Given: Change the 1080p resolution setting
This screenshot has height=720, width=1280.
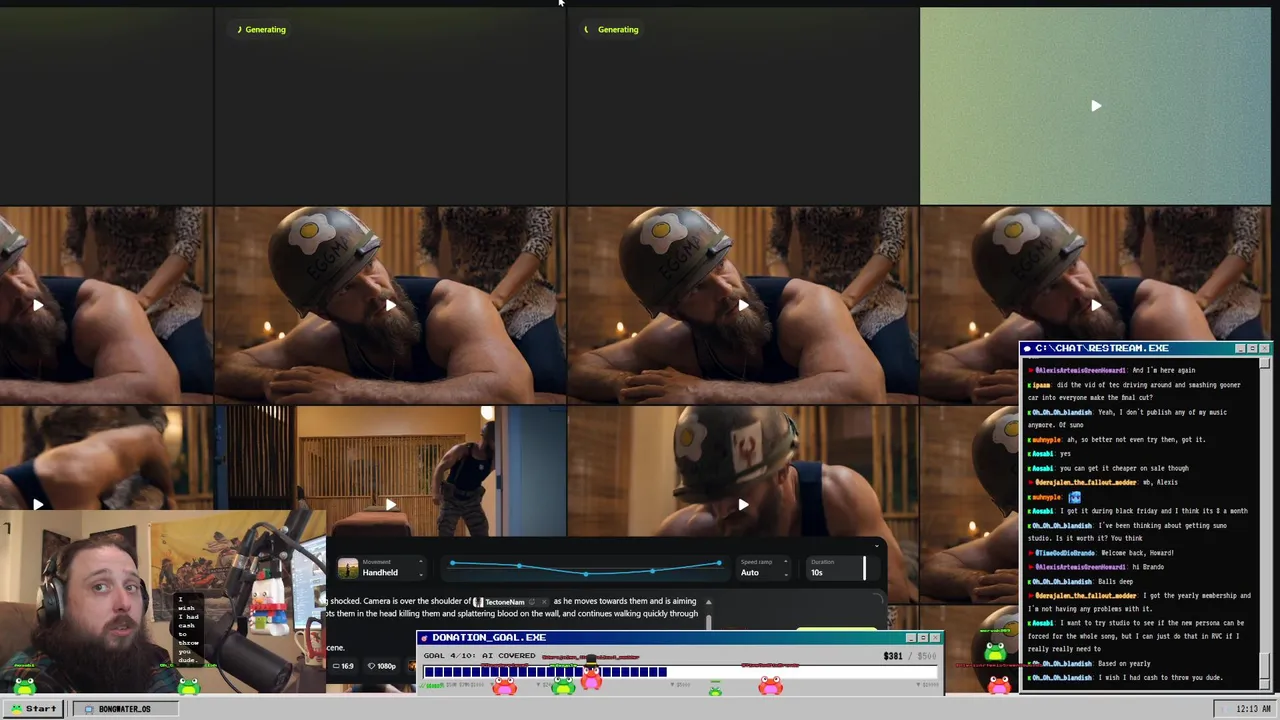Looking at the screenshot, I should click(x=381, y=666).
